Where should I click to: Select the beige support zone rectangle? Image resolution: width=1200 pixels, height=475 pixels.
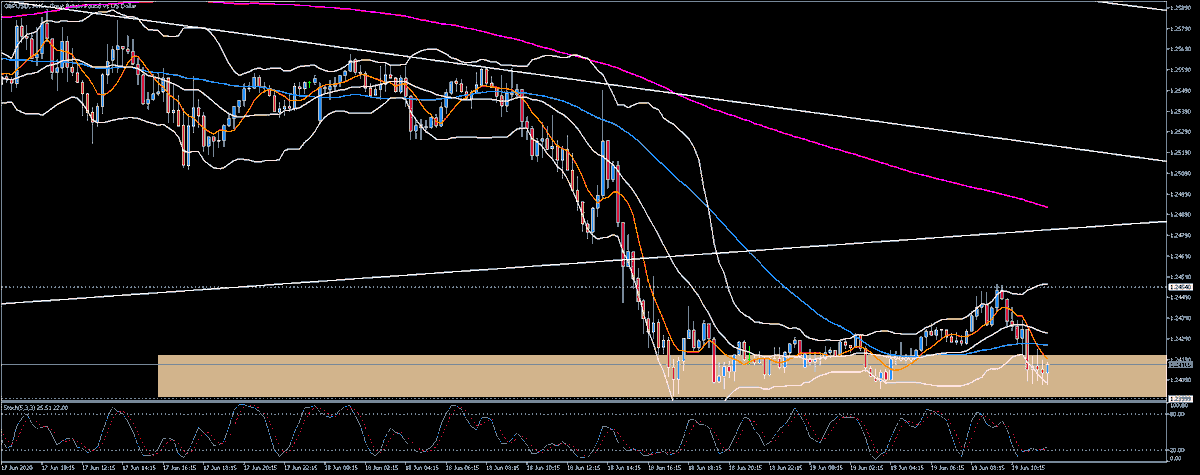point(662,375)
